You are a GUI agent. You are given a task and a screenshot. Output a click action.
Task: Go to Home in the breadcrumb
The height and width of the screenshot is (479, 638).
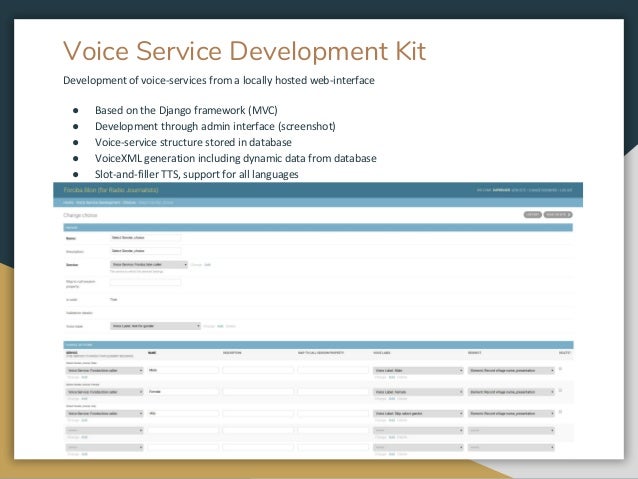68,201
